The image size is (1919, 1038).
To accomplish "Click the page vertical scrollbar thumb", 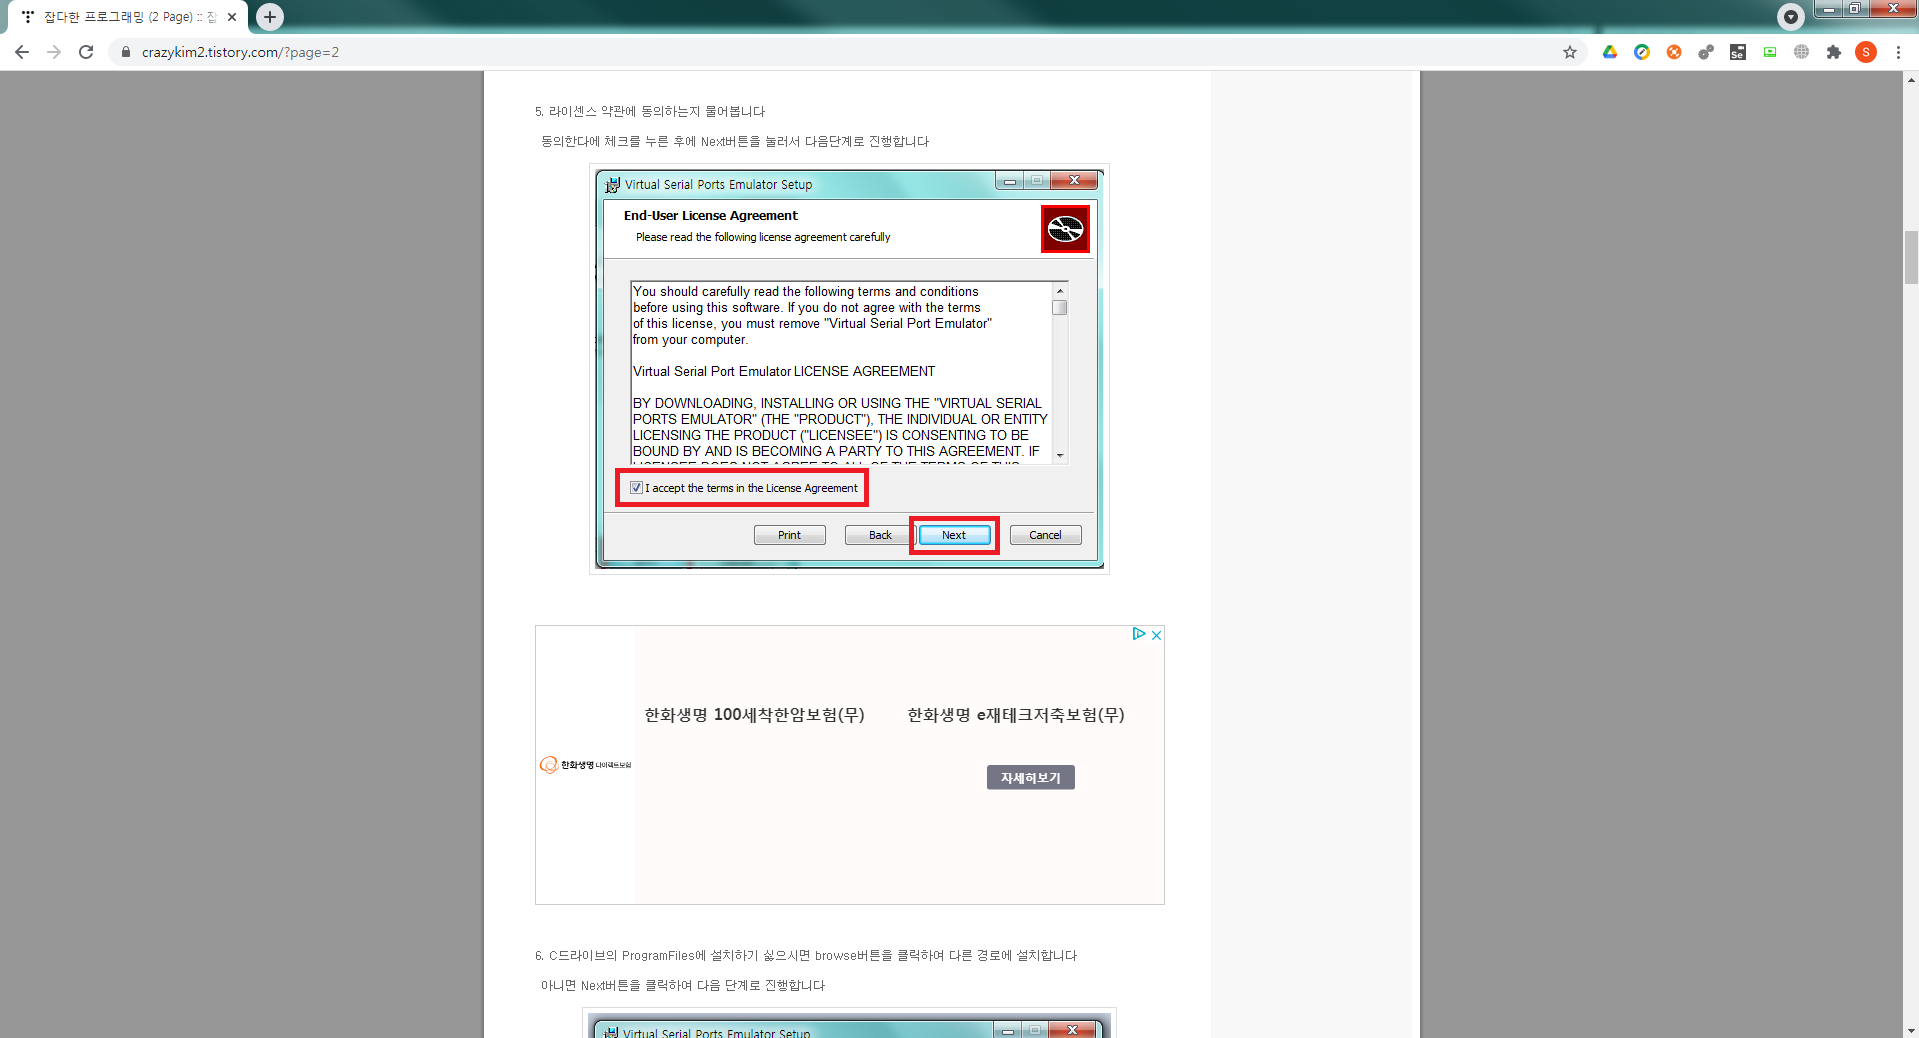I will (1911, 258).
